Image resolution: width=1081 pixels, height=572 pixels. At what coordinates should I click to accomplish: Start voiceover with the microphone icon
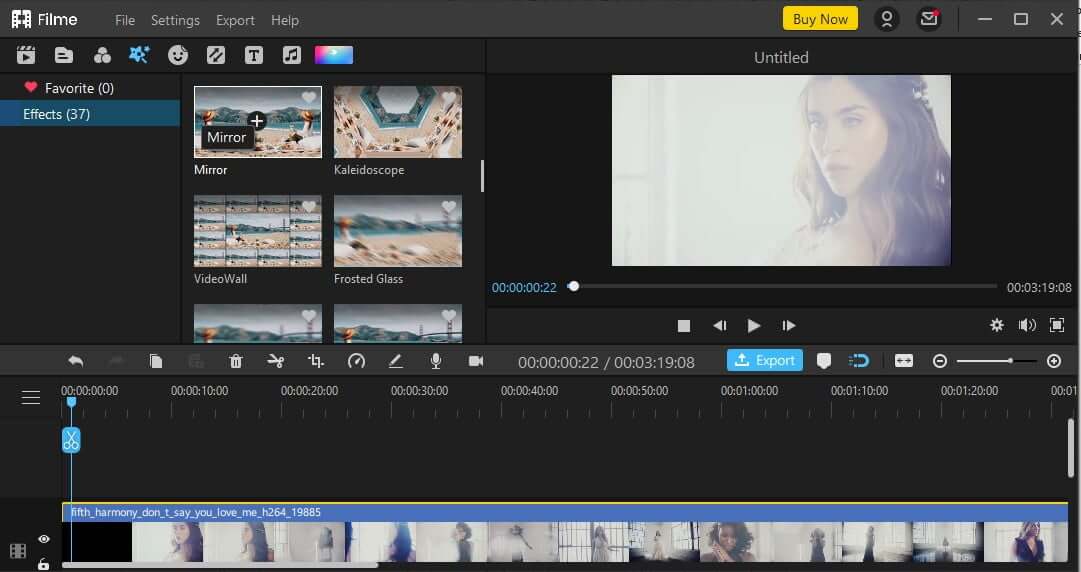(436, 361)
